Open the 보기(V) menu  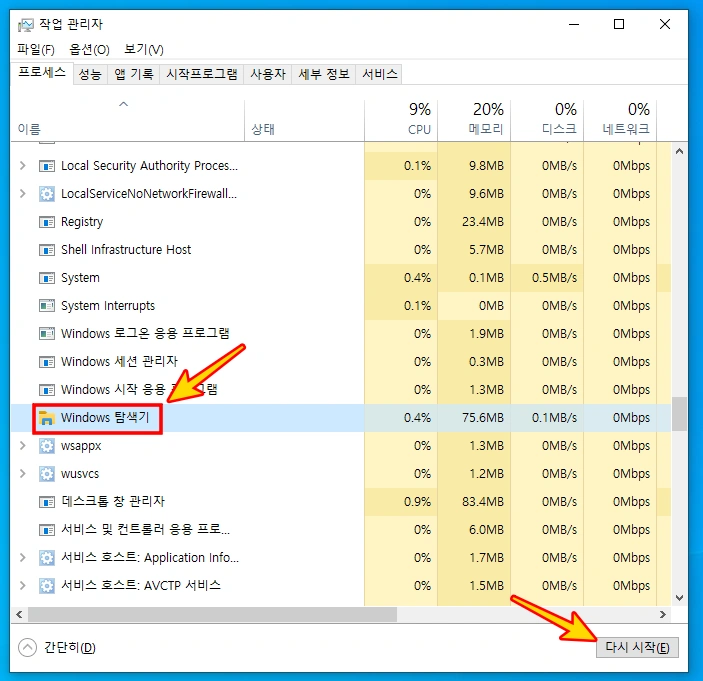pos(144,49)
